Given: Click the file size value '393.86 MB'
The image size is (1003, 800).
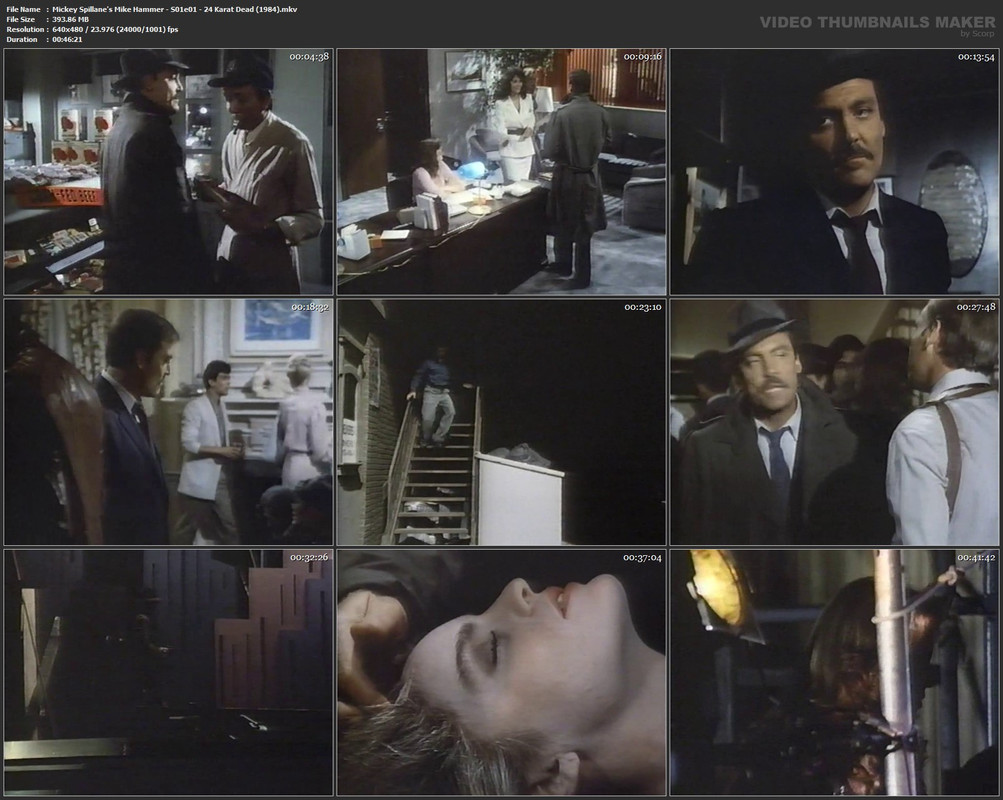Looking at the screenshot, I should 70,19.
